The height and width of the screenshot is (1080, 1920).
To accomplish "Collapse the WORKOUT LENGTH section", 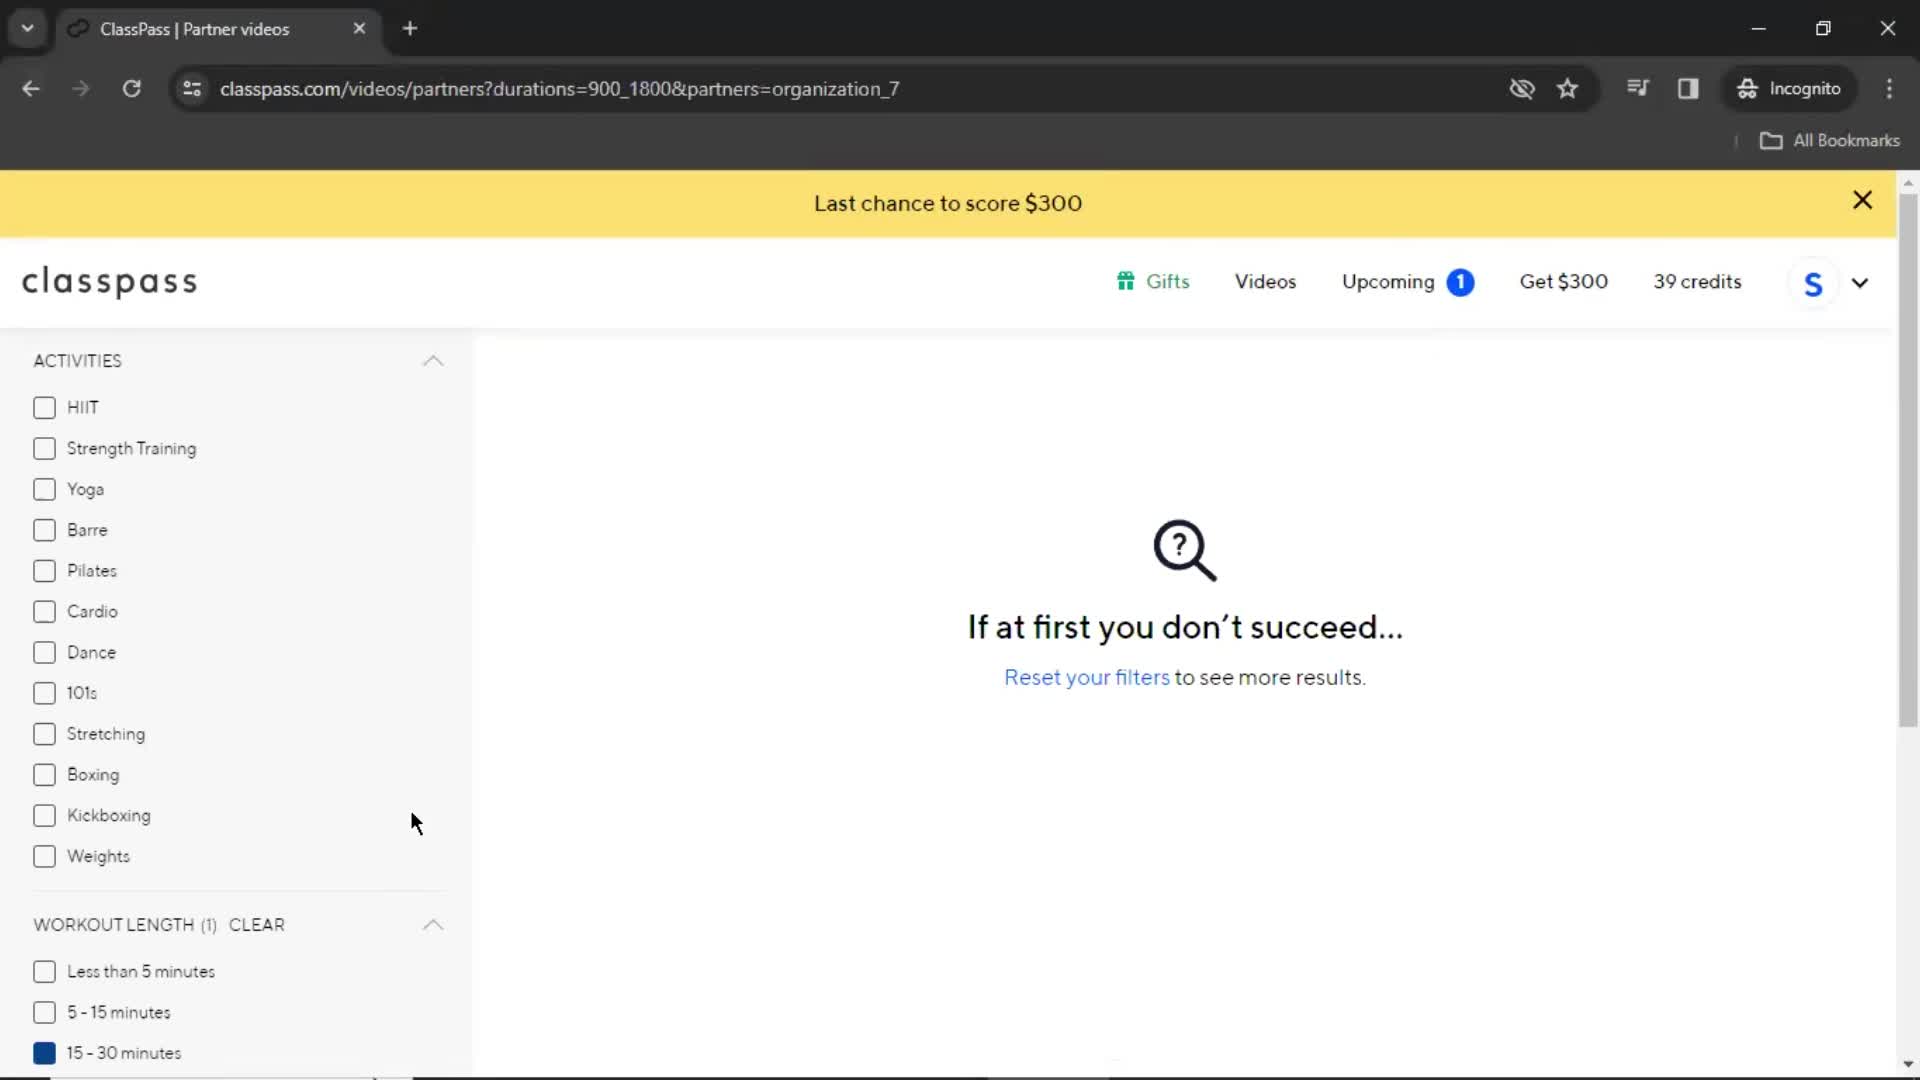I will 433,923.
